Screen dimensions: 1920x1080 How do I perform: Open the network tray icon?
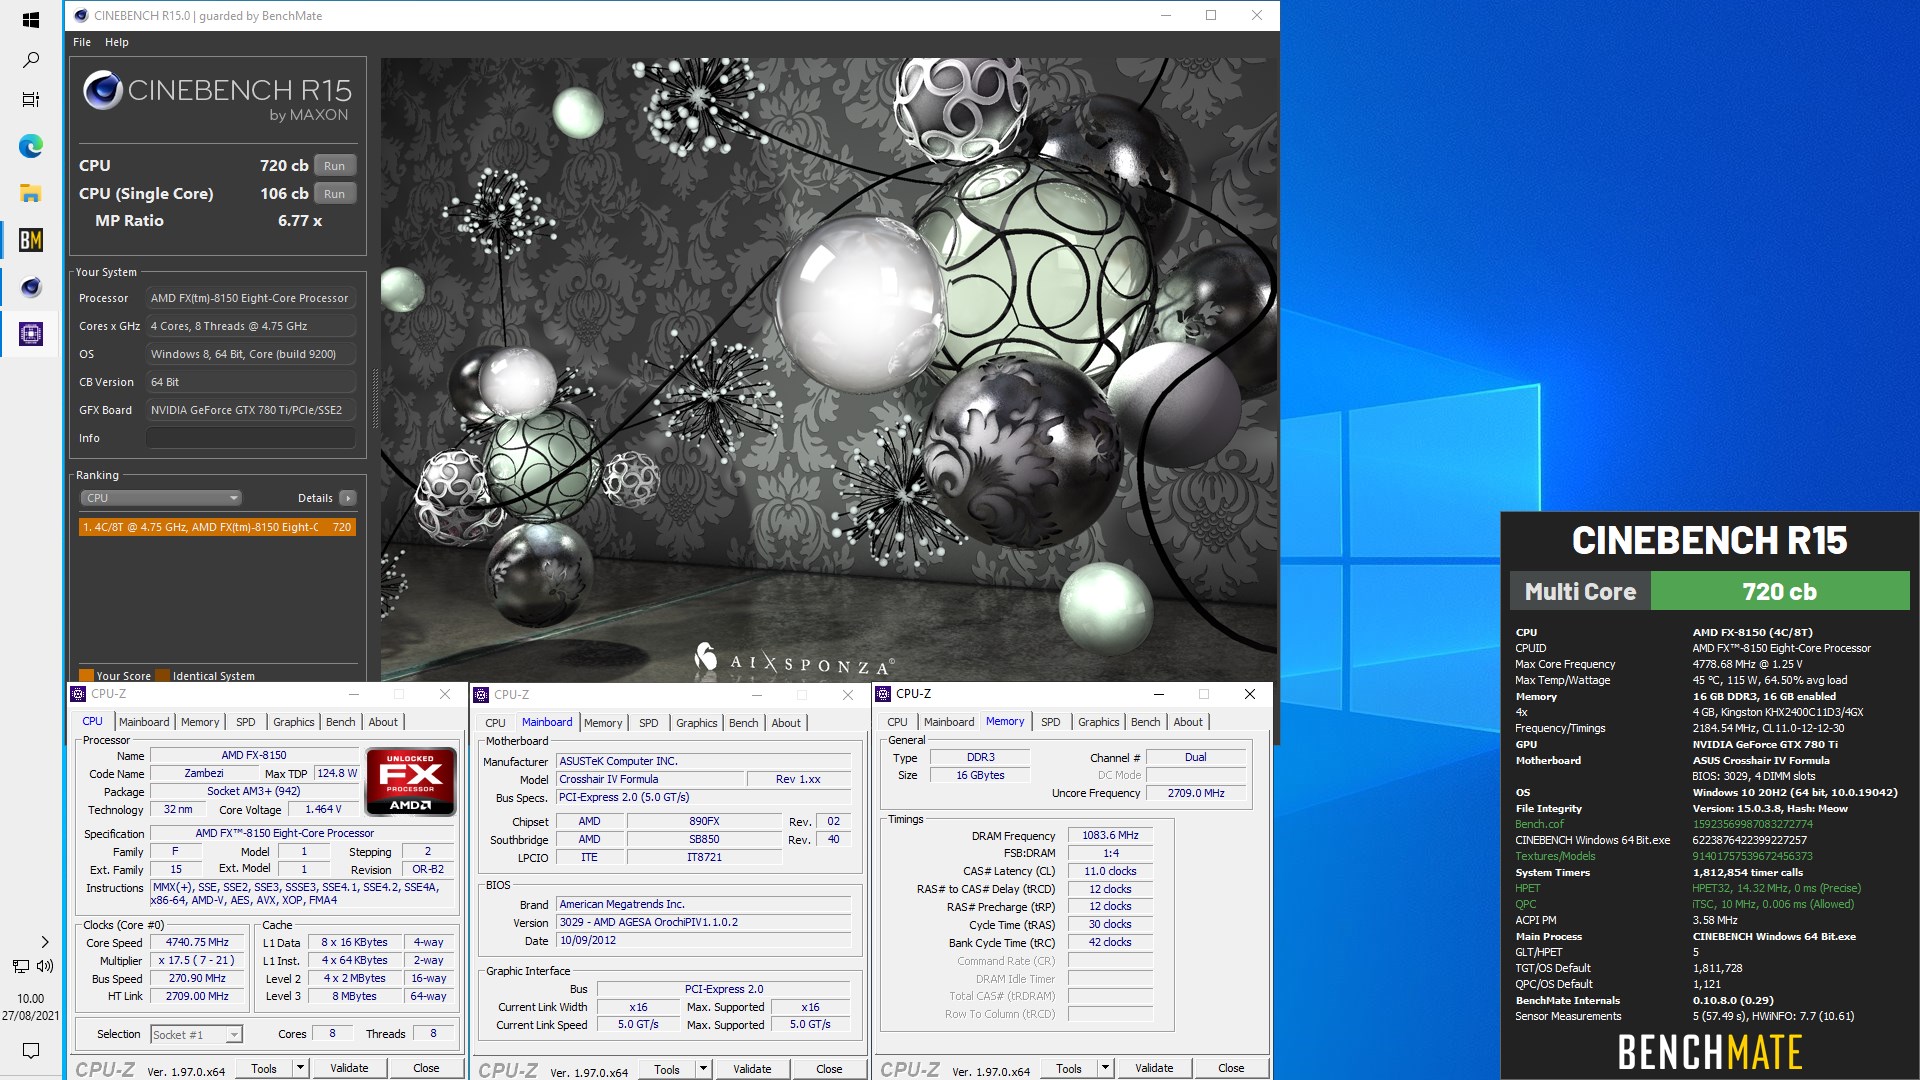[21, 966]
